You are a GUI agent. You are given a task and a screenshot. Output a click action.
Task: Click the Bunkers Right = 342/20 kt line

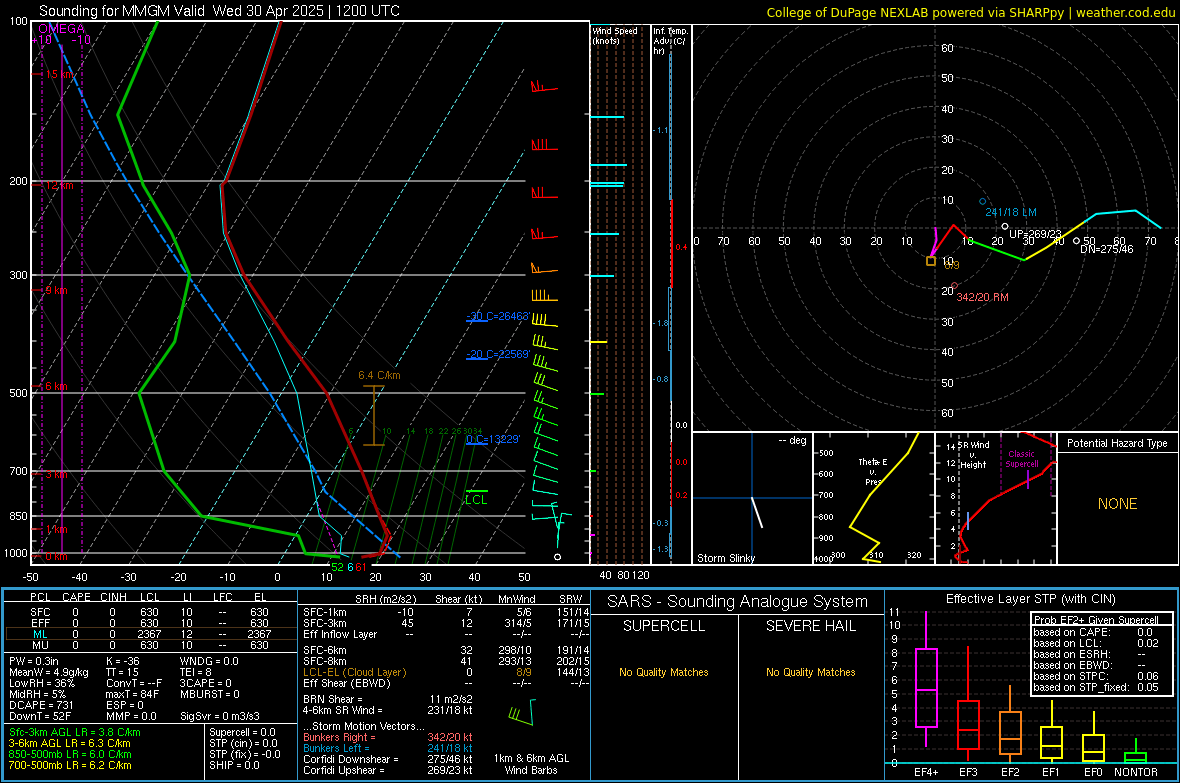pos(388,737)
